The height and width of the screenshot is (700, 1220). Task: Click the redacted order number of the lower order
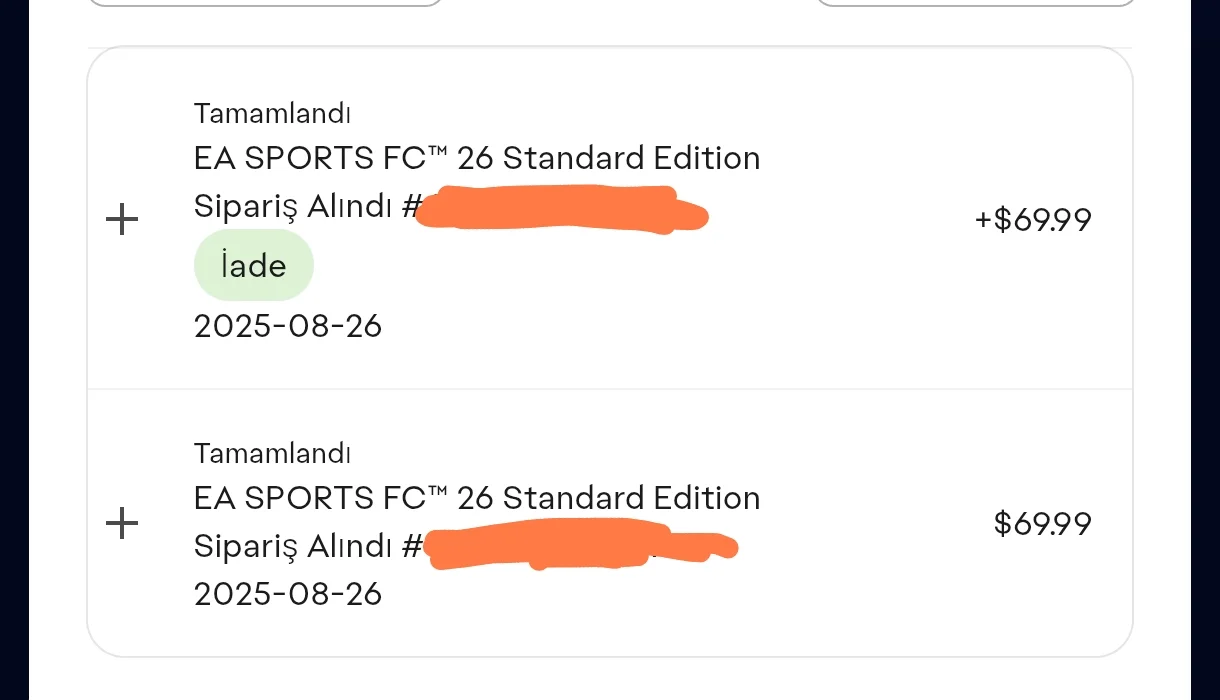coord(578,549)
